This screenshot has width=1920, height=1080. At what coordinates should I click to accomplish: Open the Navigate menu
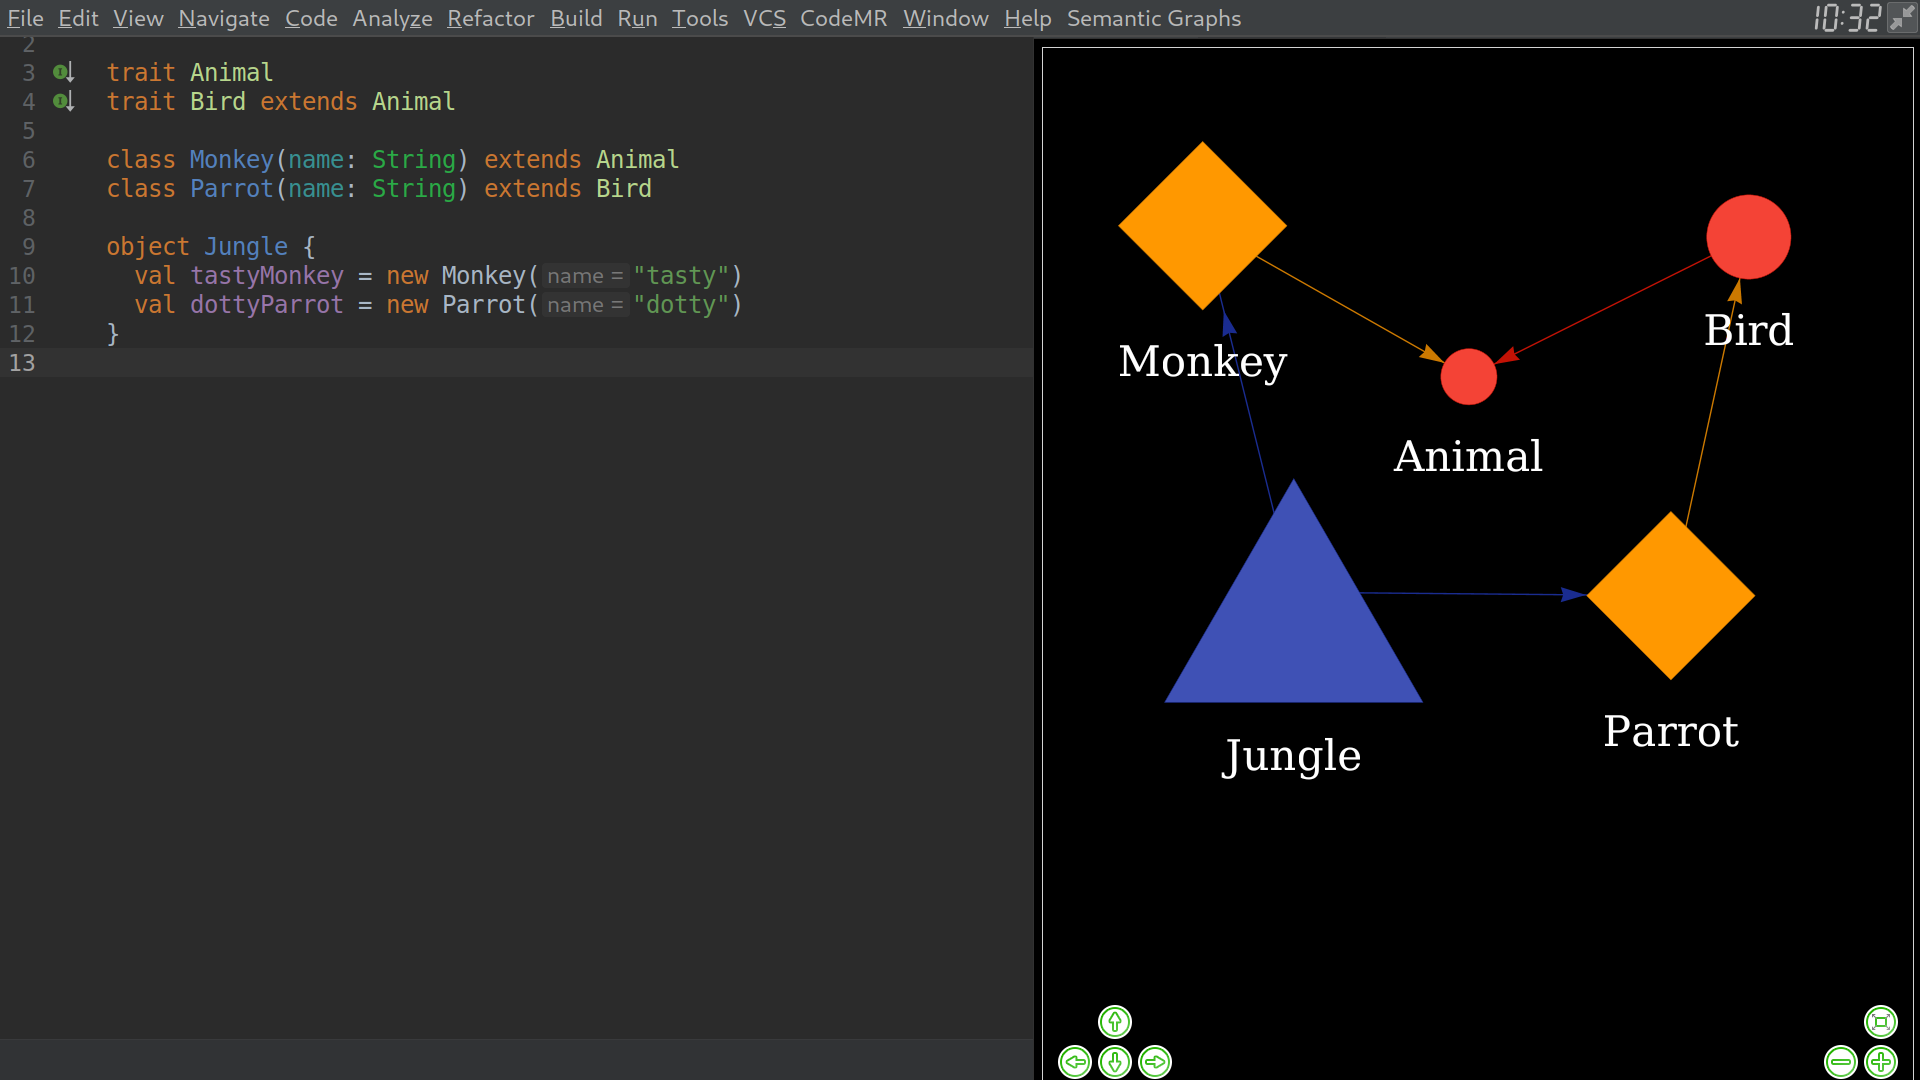pyautogui.click(x=224, y=18)
